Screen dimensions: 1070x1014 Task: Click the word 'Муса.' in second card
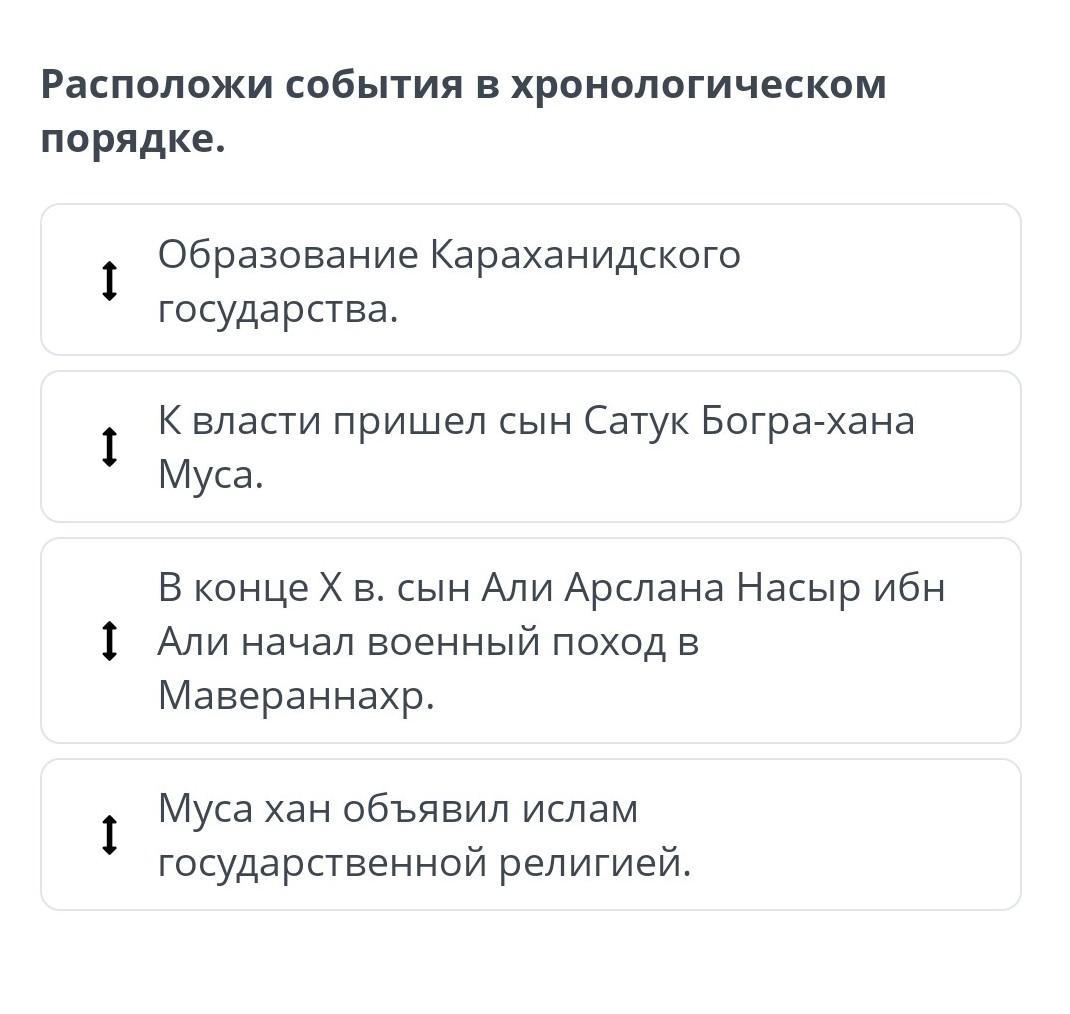pyautogui.click(x=210, y=475)
